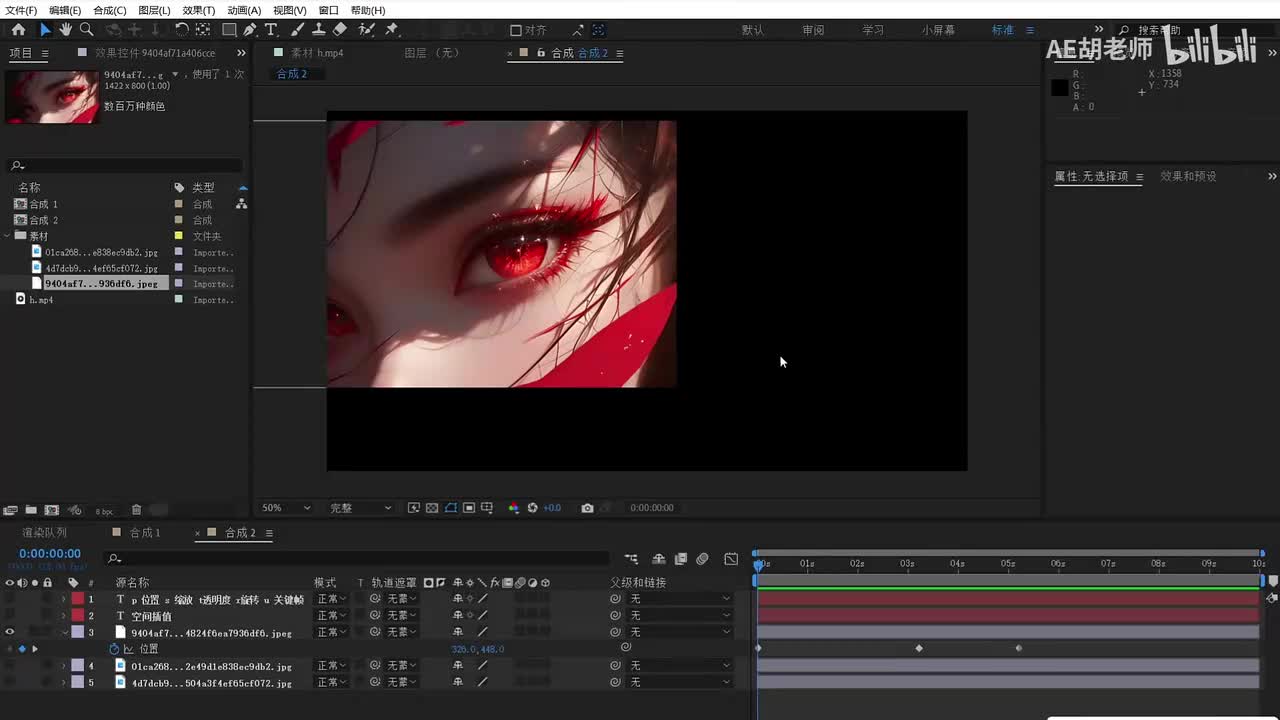This screenshot has height=720, width=1280.
Task: Hide layer 3 with its eye toggle
Action: coord(10,632)
